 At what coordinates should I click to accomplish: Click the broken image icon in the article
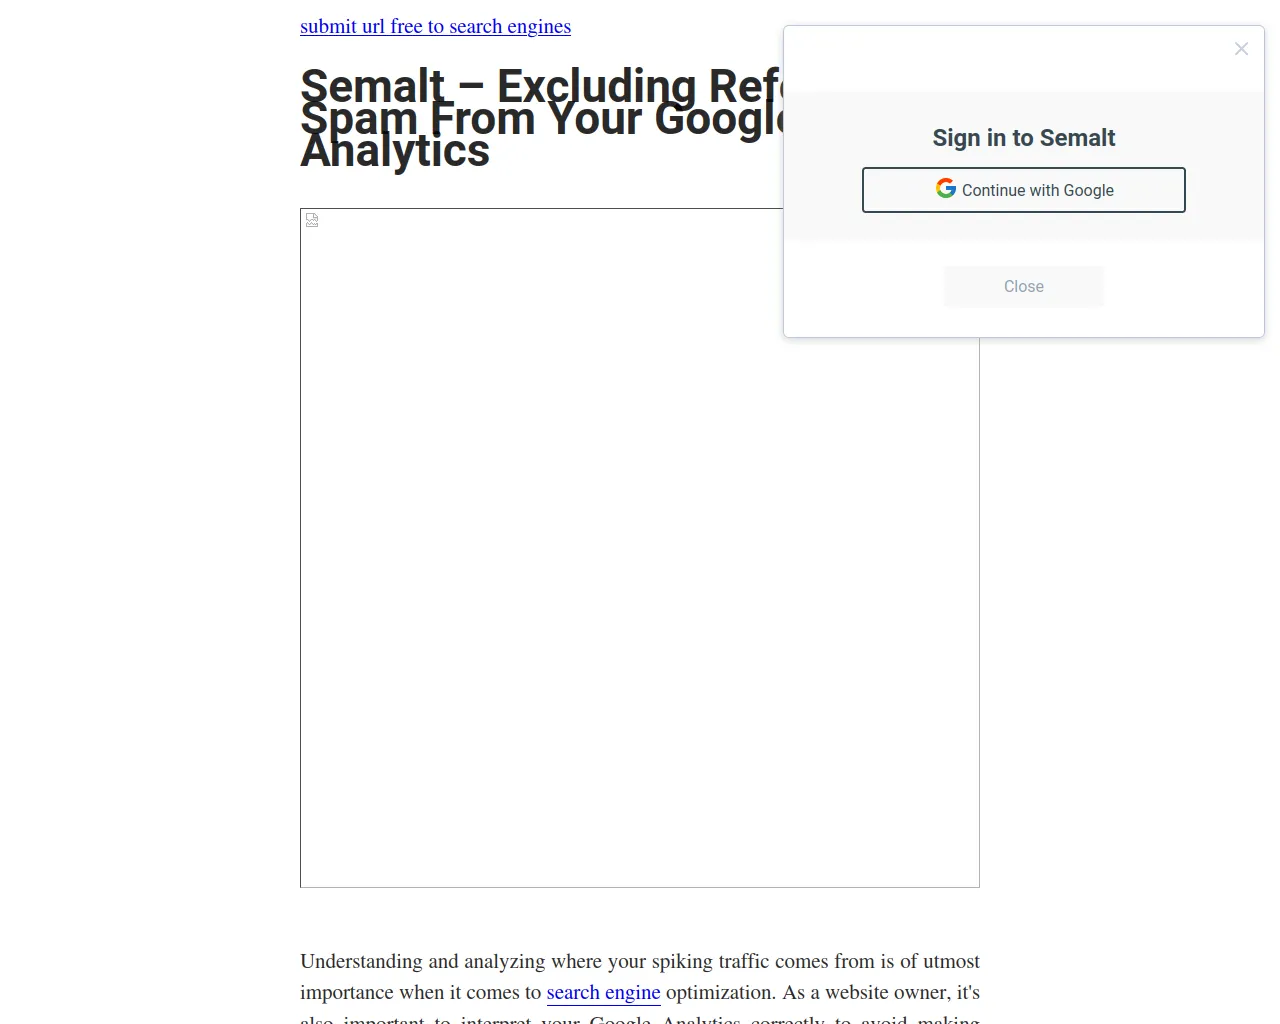click(x=312, y=220)
